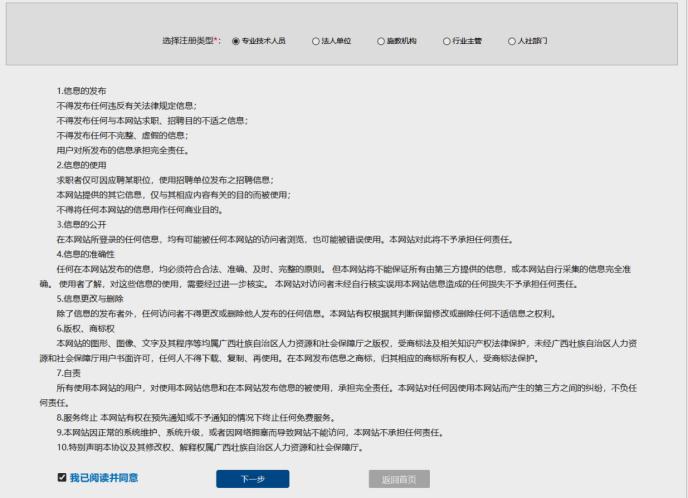Click the heading 7.自责
This screenshot has height=498, width=688.
(x=70, y=372)
